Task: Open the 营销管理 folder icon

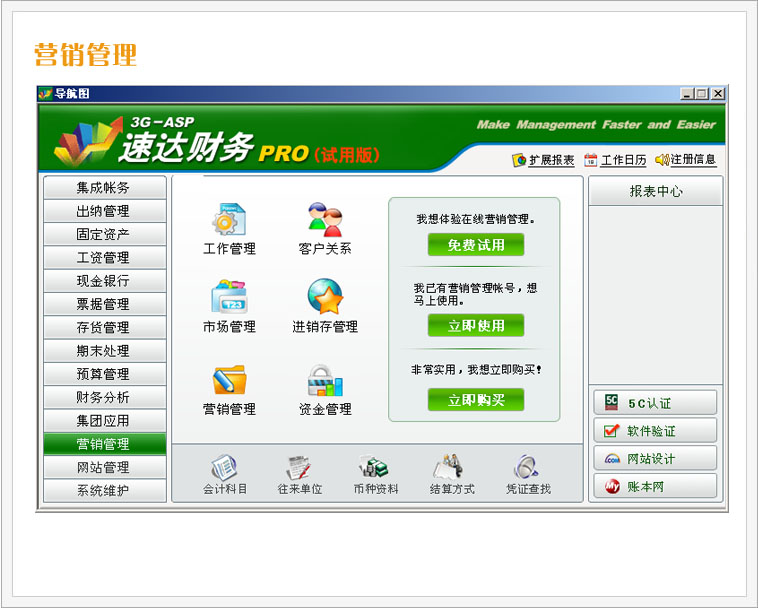Action: 229,380
